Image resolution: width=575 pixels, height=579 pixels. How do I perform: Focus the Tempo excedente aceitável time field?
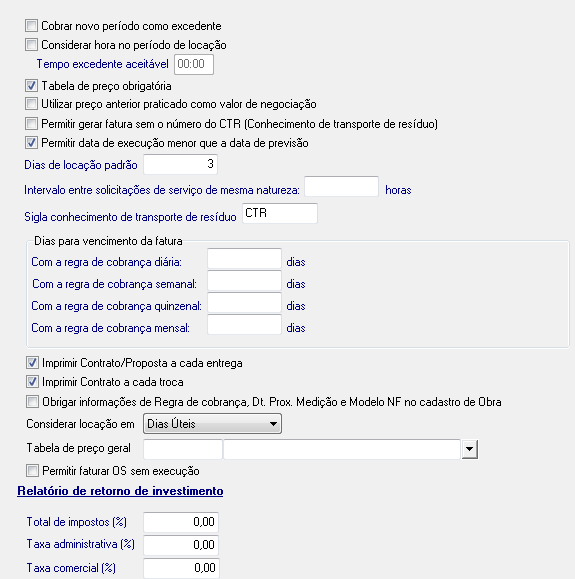click(194, 64)
